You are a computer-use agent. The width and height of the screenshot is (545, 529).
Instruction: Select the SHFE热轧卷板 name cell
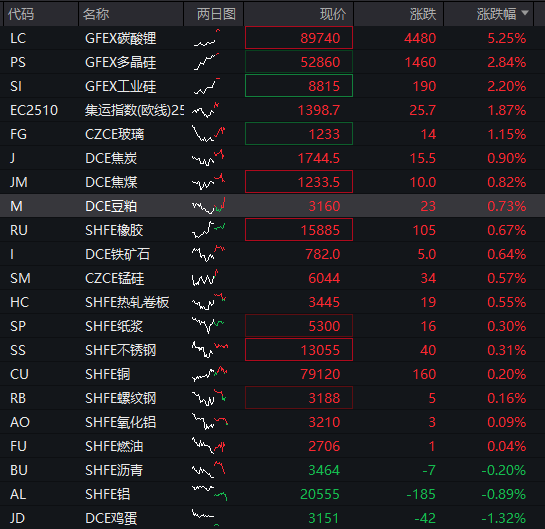127,302
